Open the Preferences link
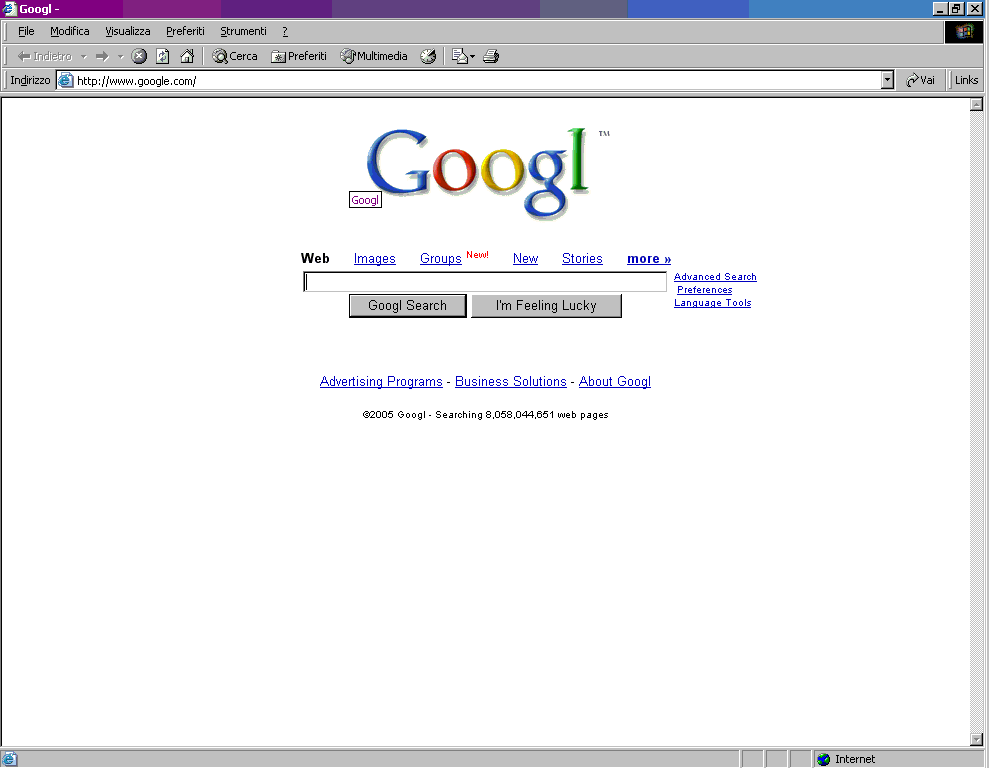The width and height of the screenshot is (989, 768). point(705,290)
